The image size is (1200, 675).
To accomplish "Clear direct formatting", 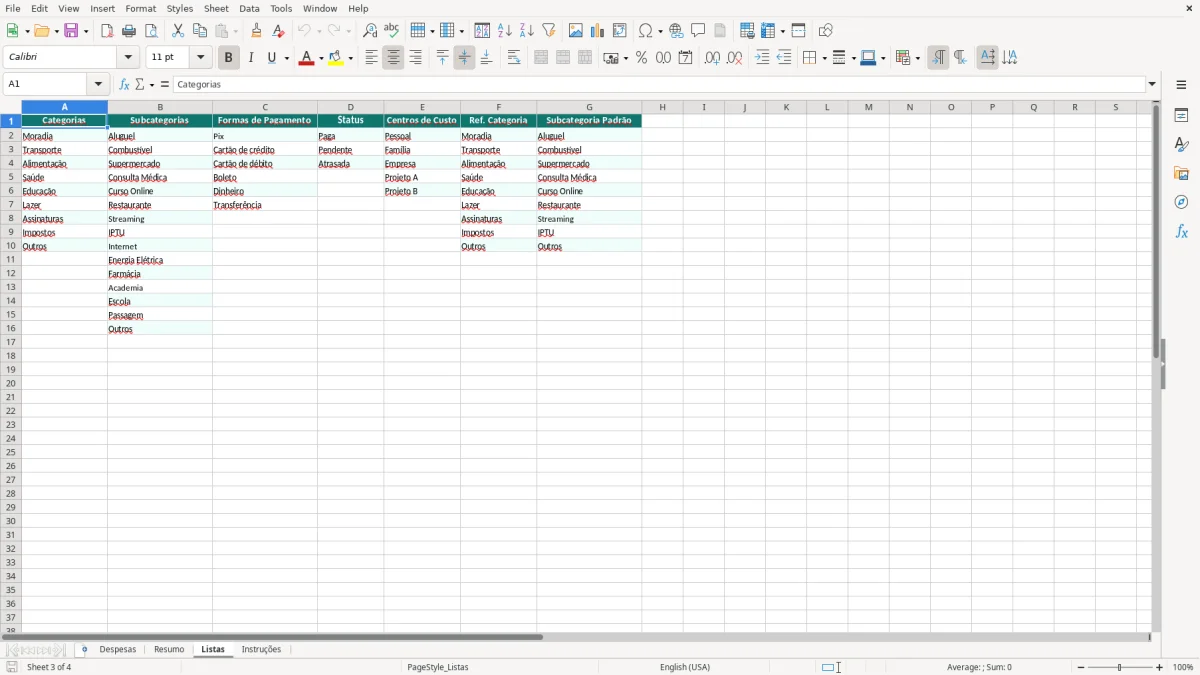I will pos(278,31).
